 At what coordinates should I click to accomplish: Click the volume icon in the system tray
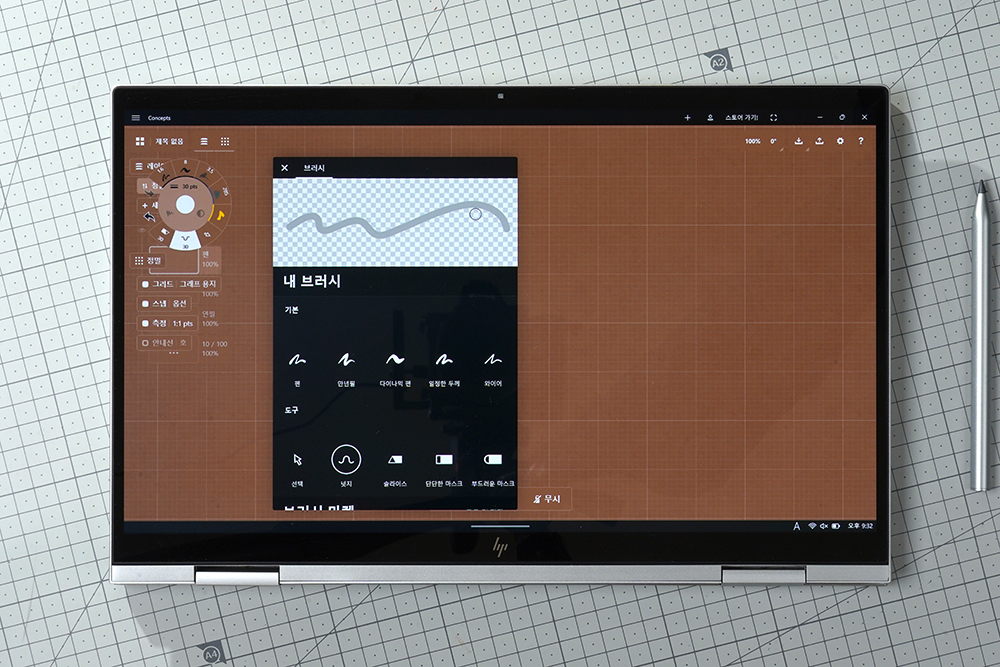(823, 526)
